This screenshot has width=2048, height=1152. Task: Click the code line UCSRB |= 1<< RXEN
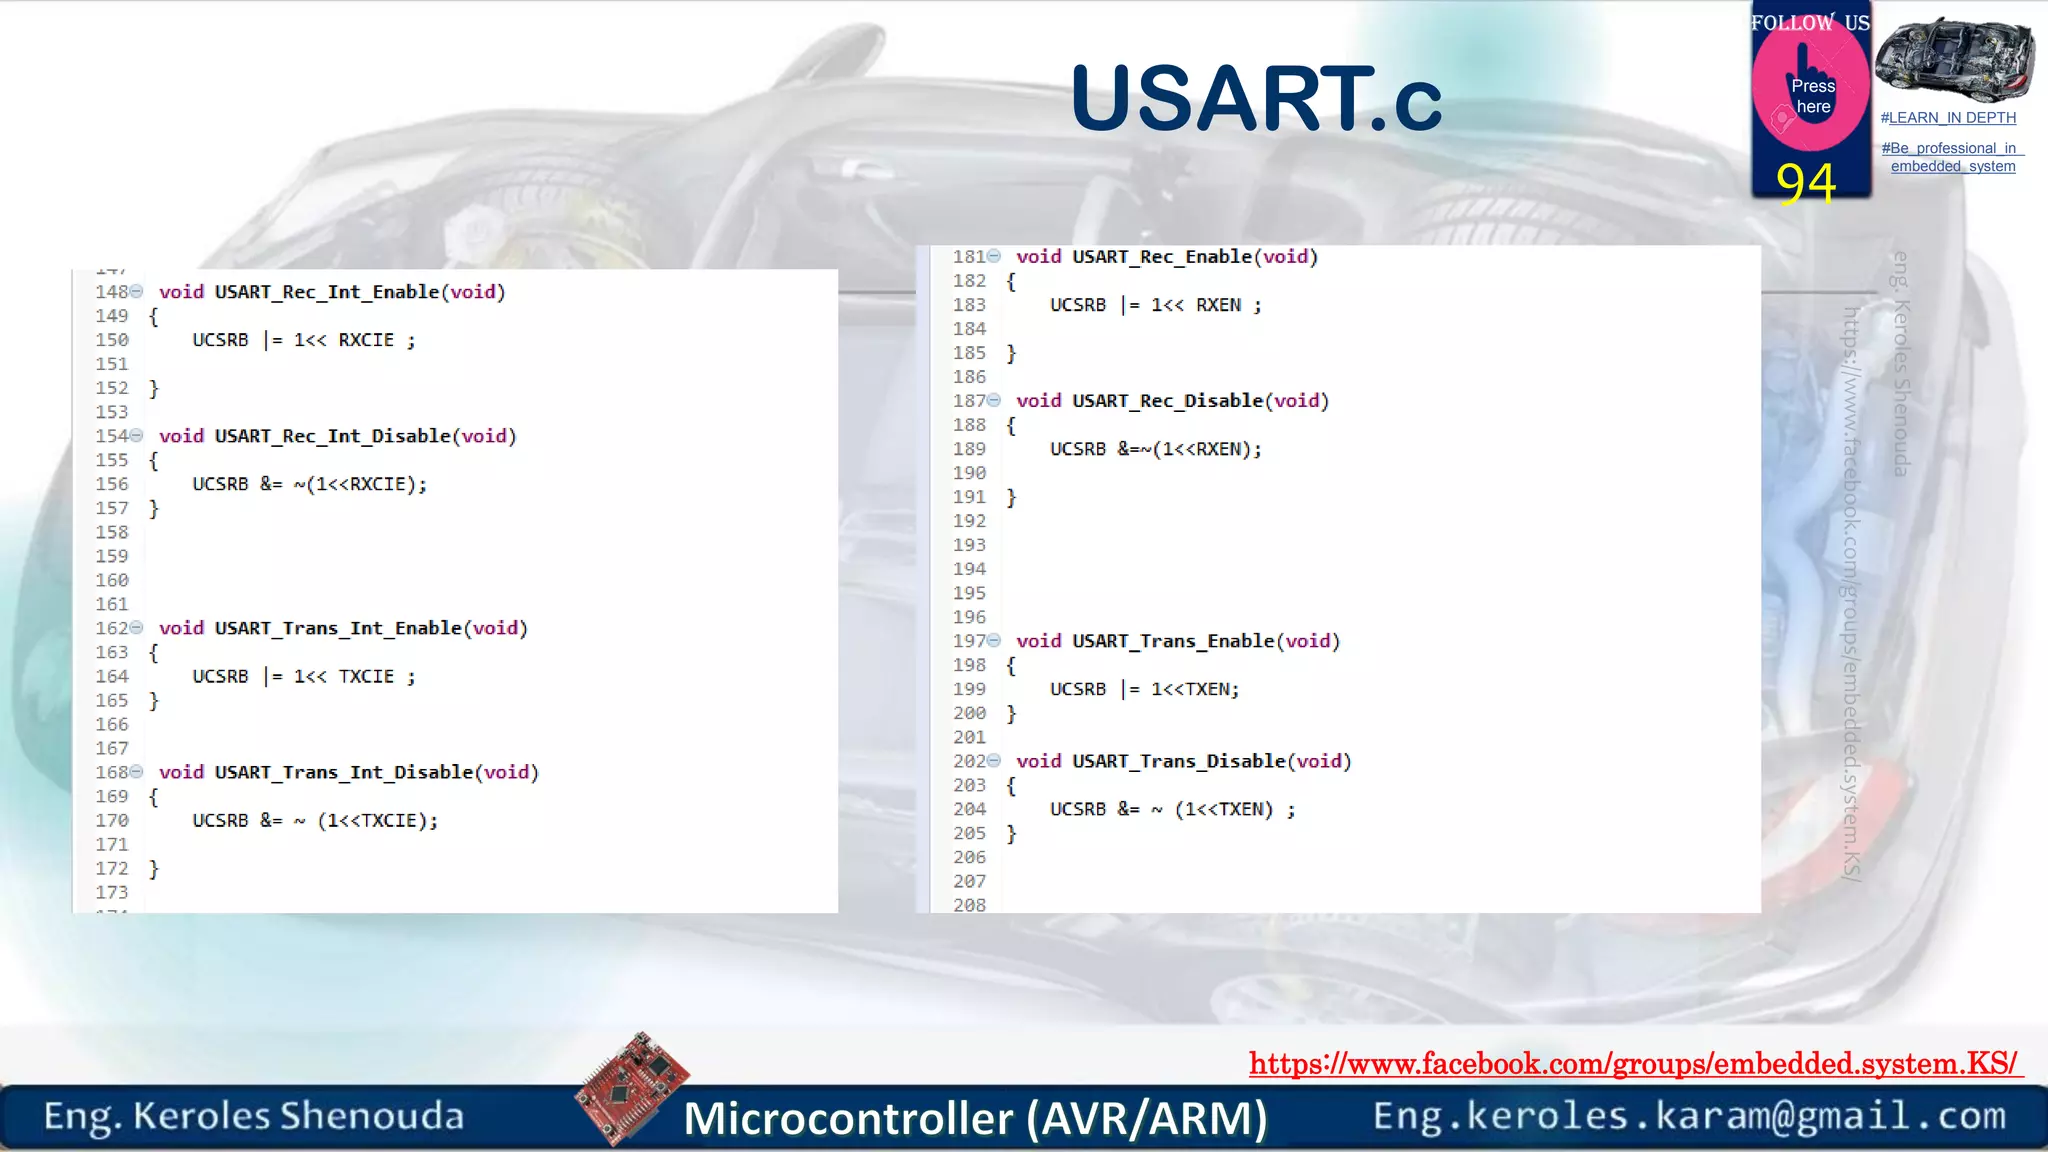[1156, 305]
